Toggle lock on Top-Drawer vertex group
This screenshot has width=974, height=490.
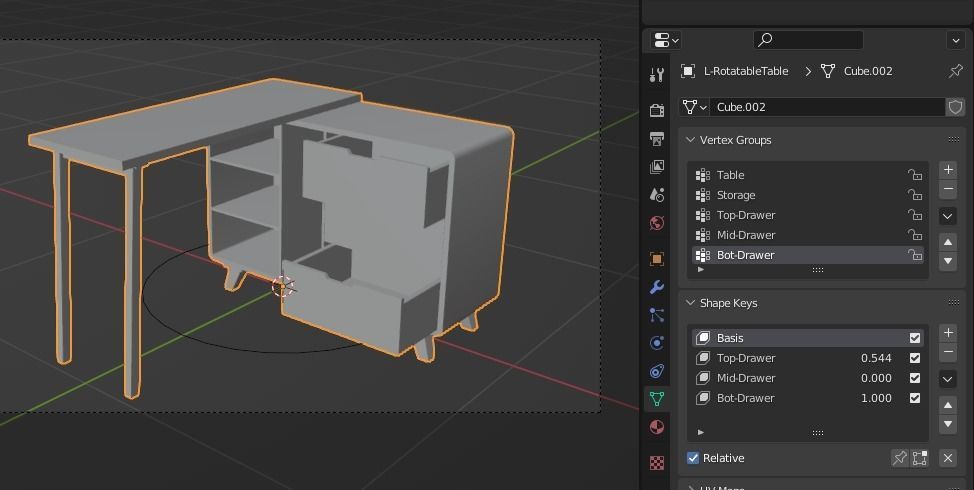point(915,215)
